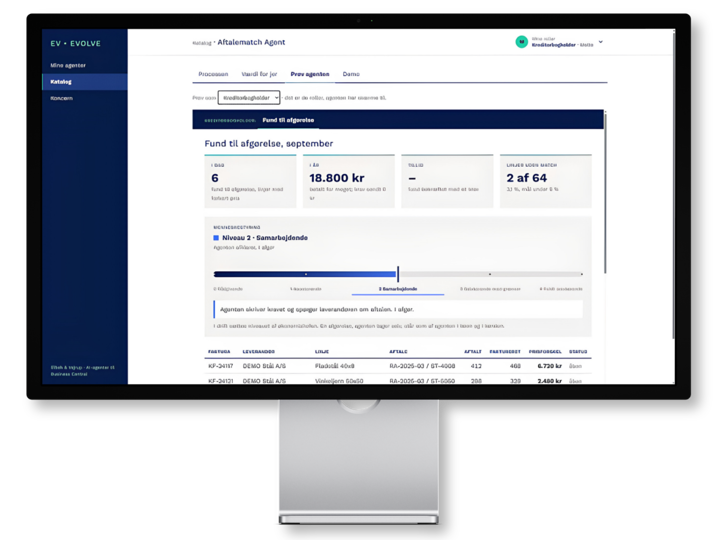Expand the Mine roller chevron menu
720x540 pixels.
click(601, 42)
